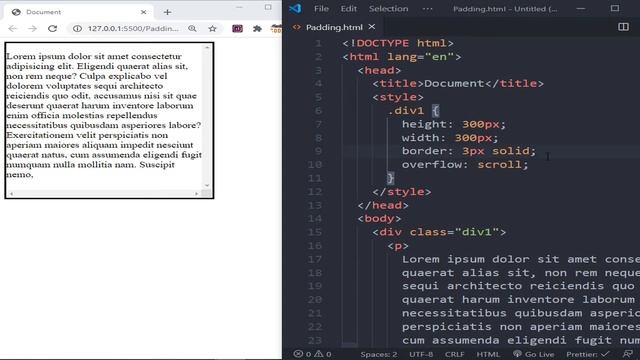Click Prettier status indicator
The height and width of the screenshot is (360, 640).
(x=588, y=354)
